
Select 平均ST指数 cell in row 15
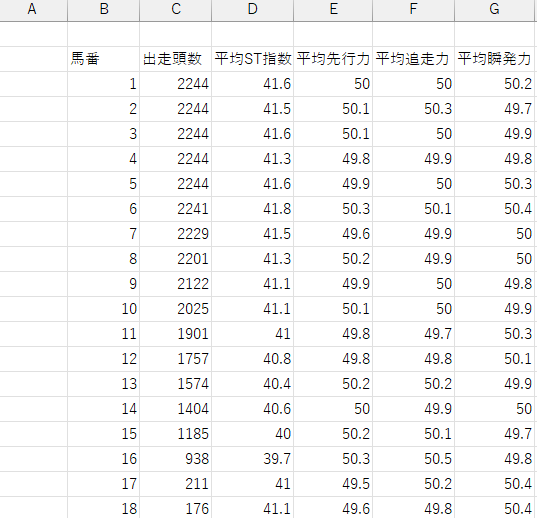(252, 434)
